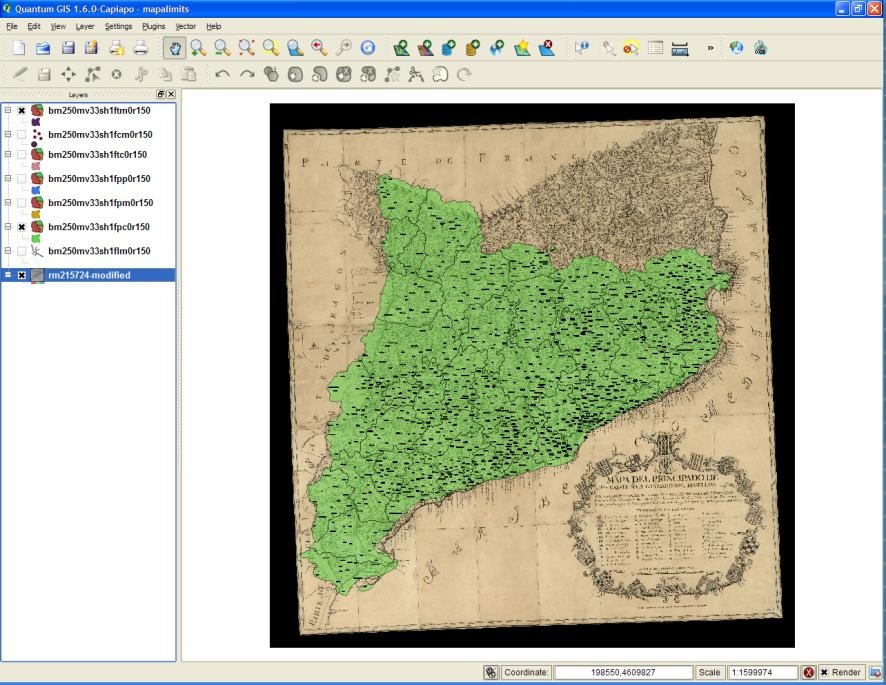This screenshot has height=685, width=886.
Task: Select the bm250mv33sh1fpc0r150 layer name
Action: pos(99,227)
